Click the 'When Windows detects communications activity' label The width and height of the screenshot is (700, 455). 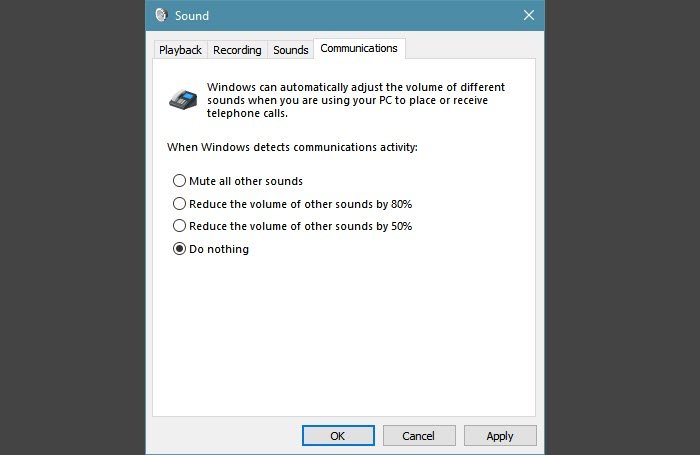click(x=292, y=147)
